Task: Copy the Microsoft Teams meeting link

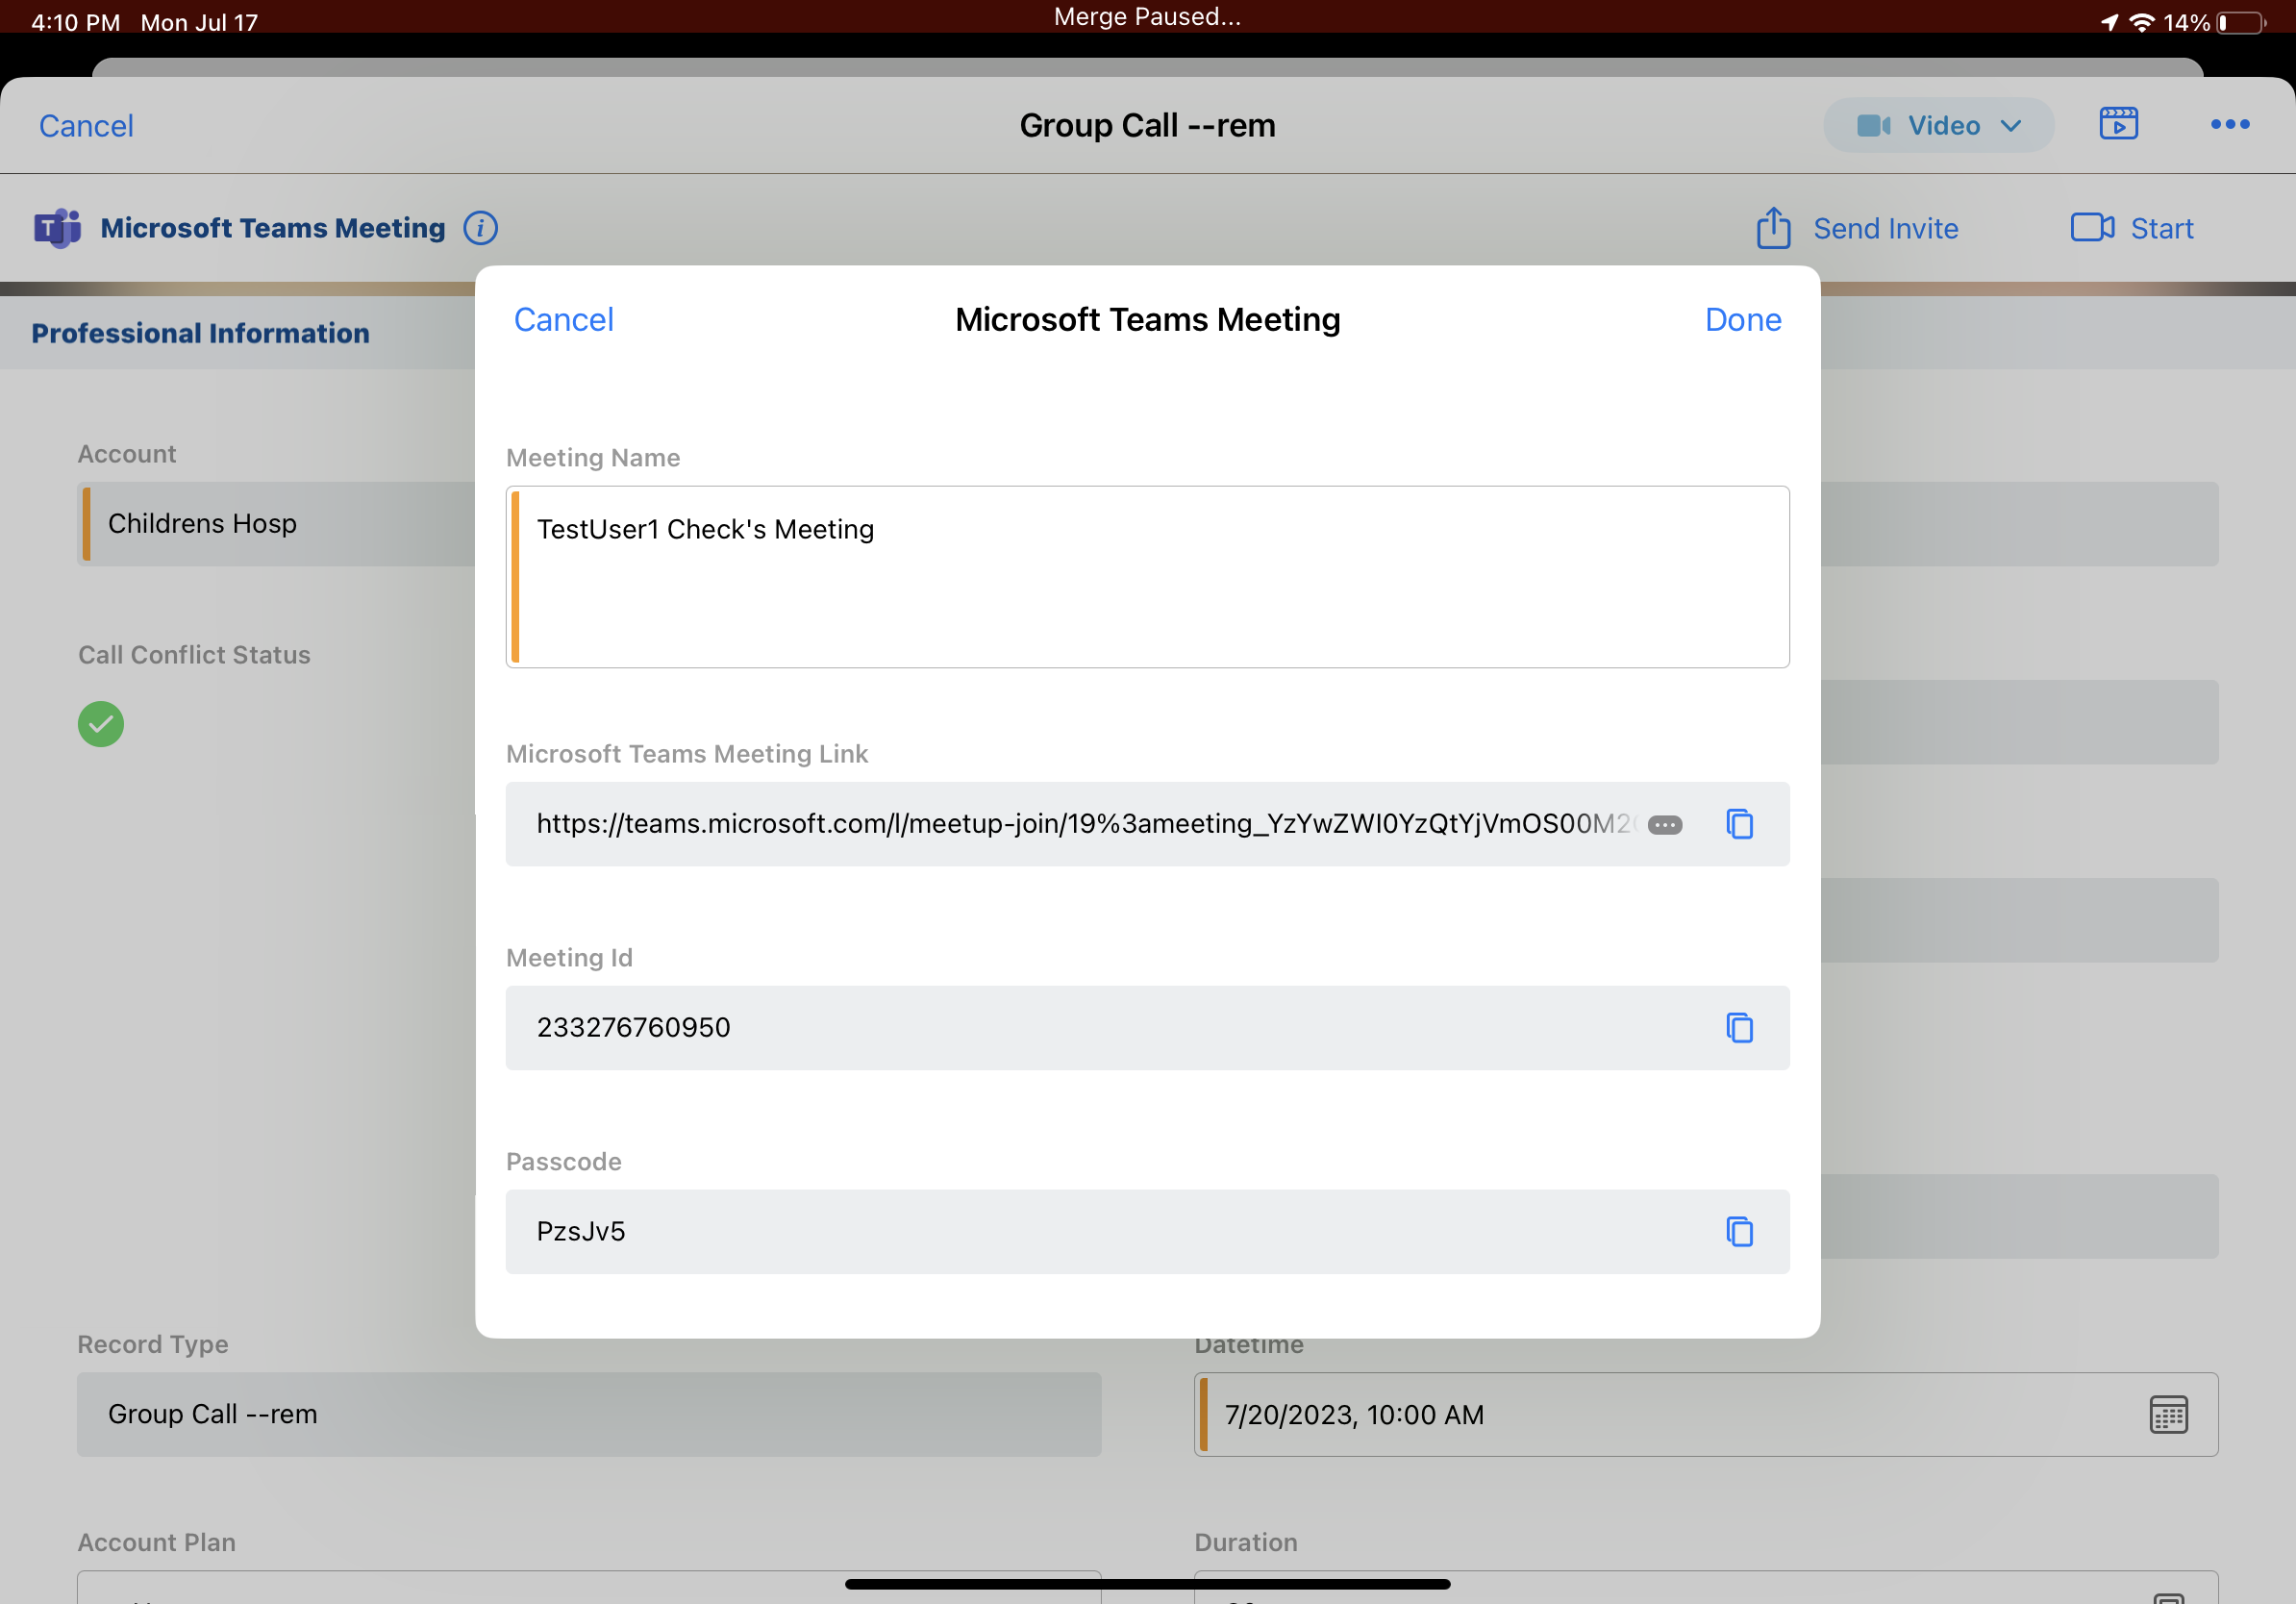Action: (1739, 824)
